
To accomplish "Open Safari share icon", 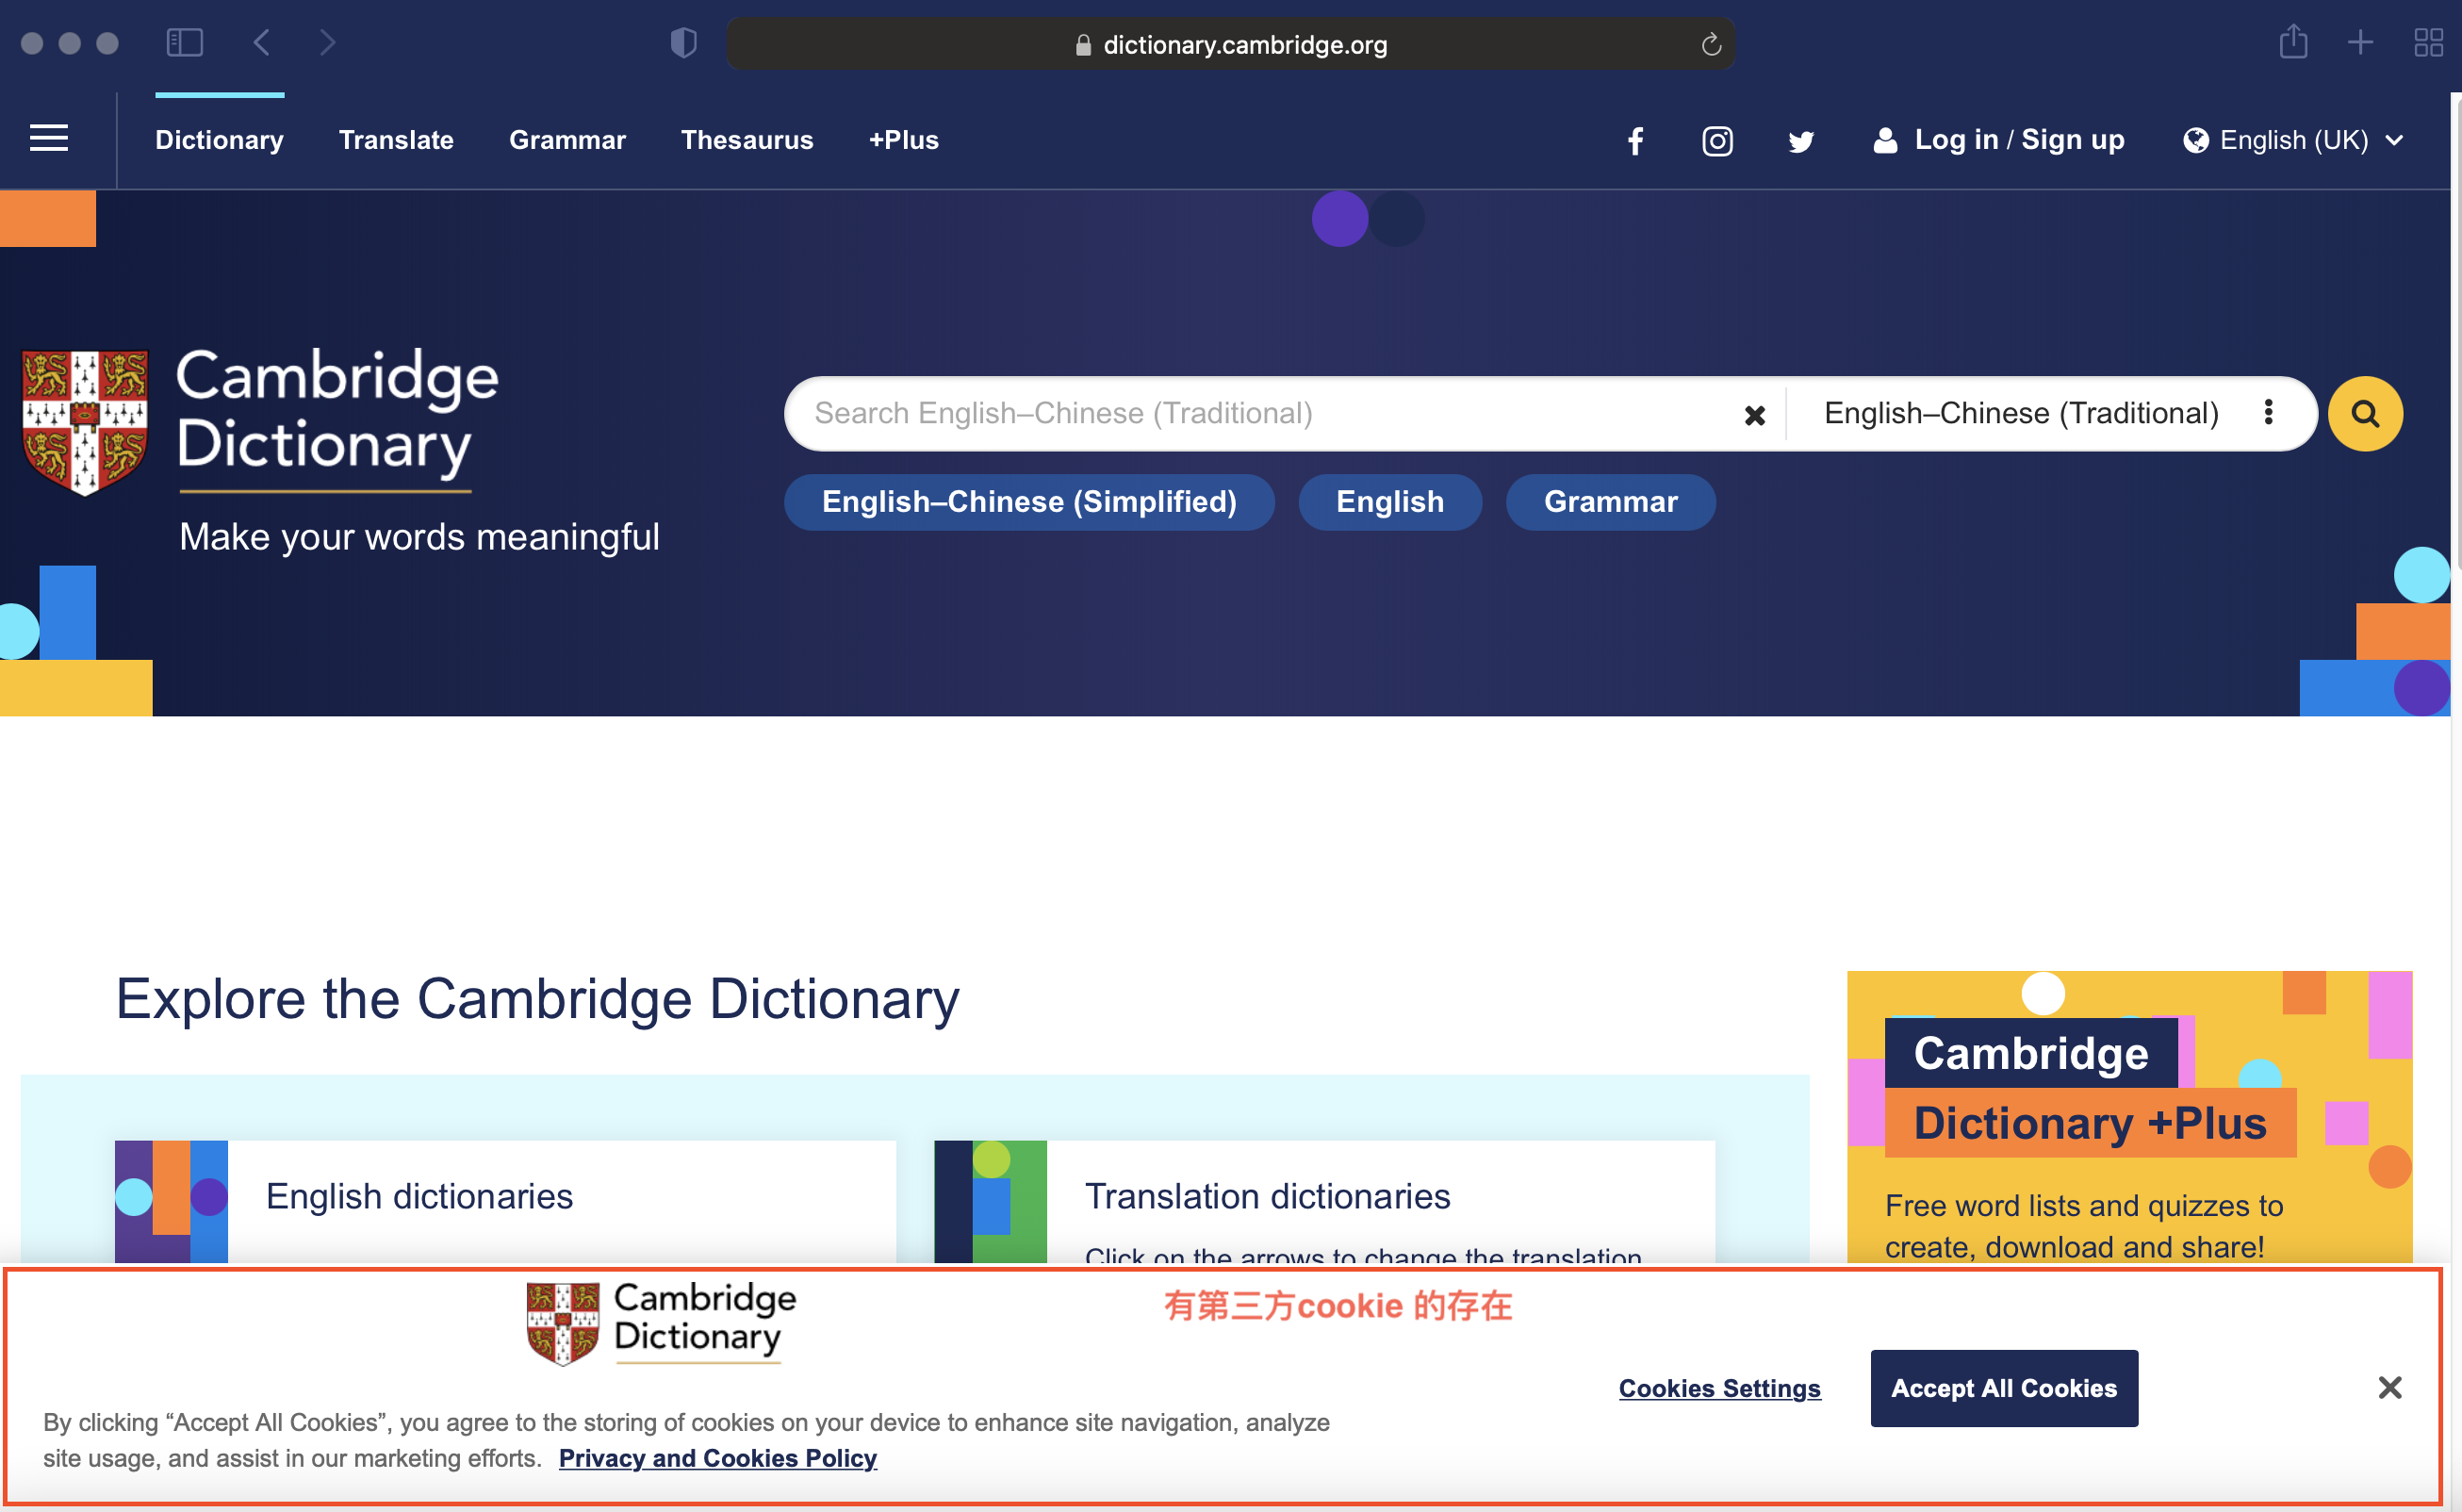I will click(x=2293, y=42).
